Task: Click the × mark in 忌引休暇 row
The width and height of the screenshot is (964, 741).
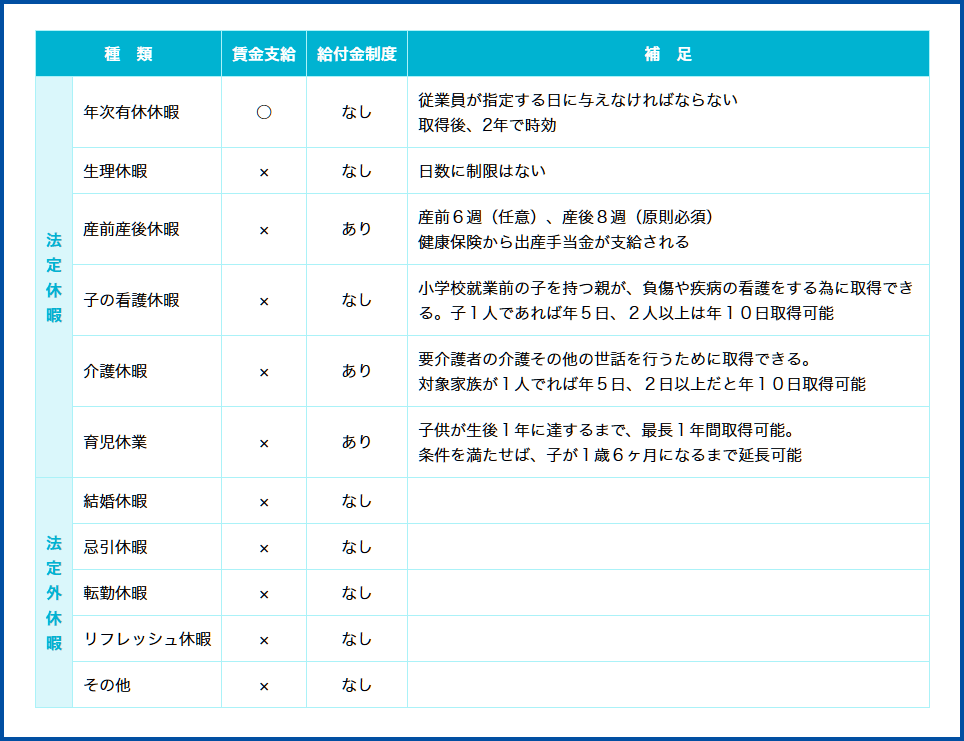Action: pyautogui.click(x=264, y=548)
